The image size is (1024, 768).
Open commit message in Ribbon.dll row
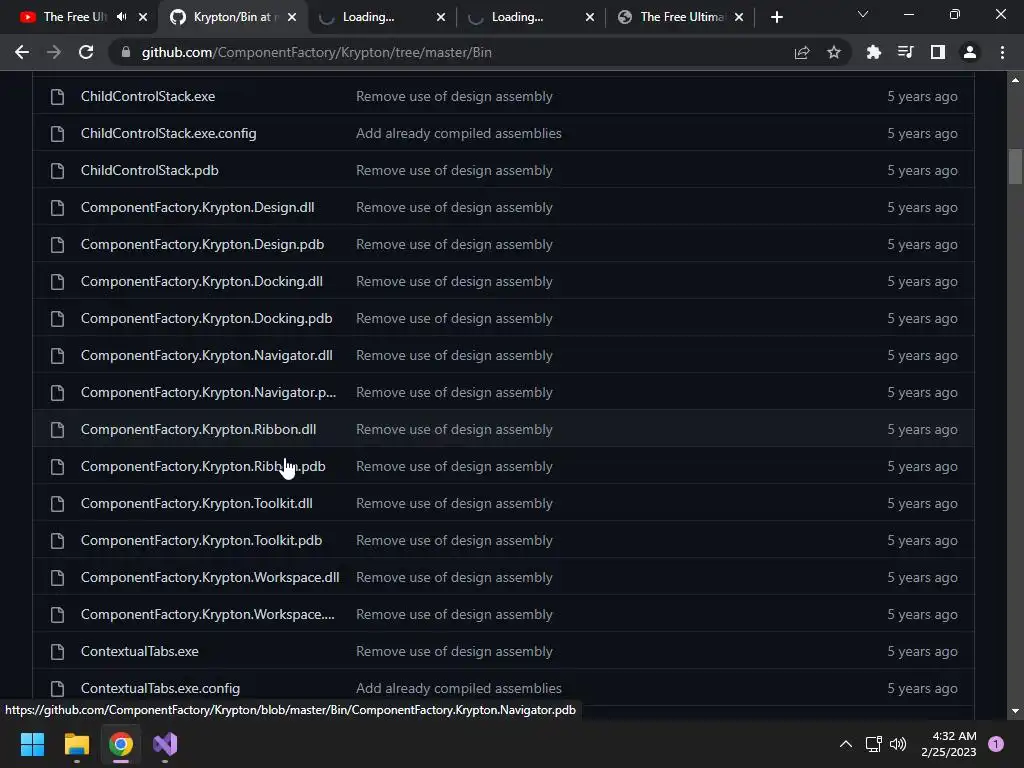pyautogui.click(x=454, y=430)
